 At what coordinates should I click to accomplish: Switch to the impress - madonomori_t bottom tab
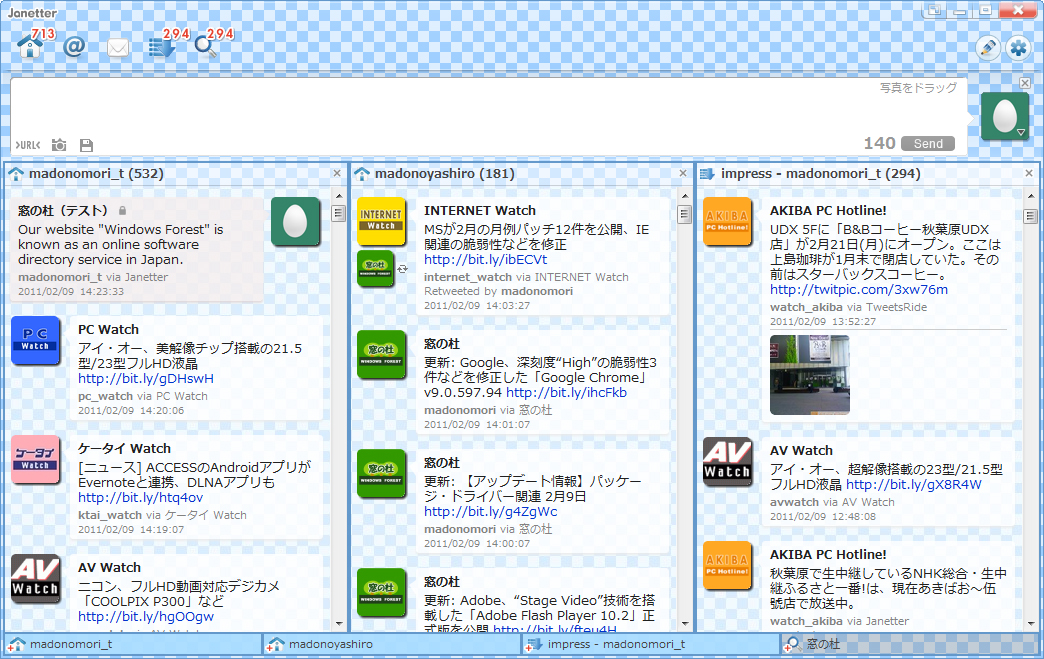[x=651, y=644]
